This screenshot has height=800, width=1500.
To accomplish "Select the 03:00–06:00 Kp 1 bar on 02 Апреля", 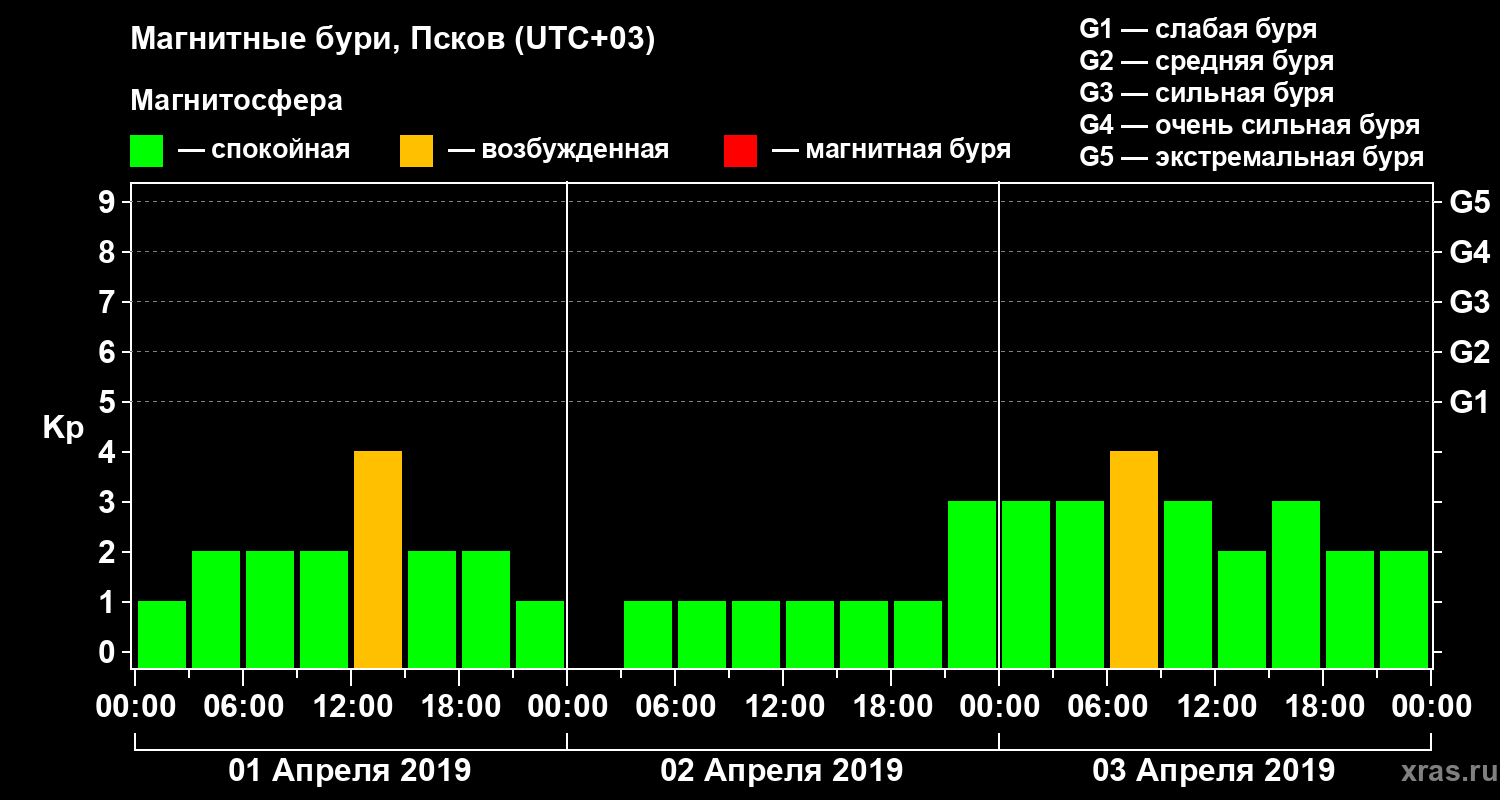I will 648,635.
